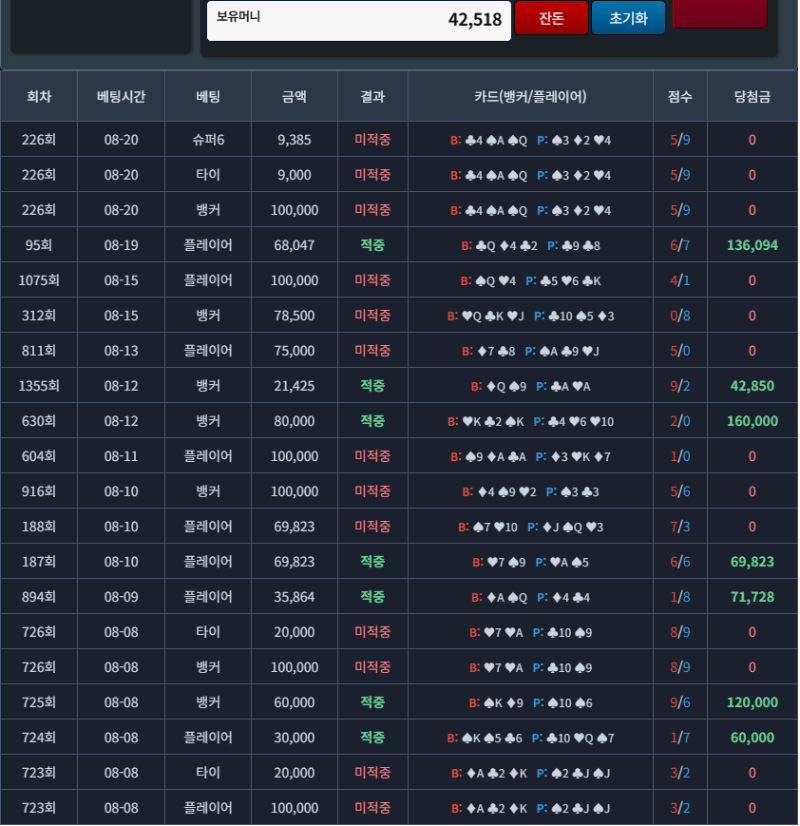Click the 보유머니 balance field showing 42,518

click(359, 20)
